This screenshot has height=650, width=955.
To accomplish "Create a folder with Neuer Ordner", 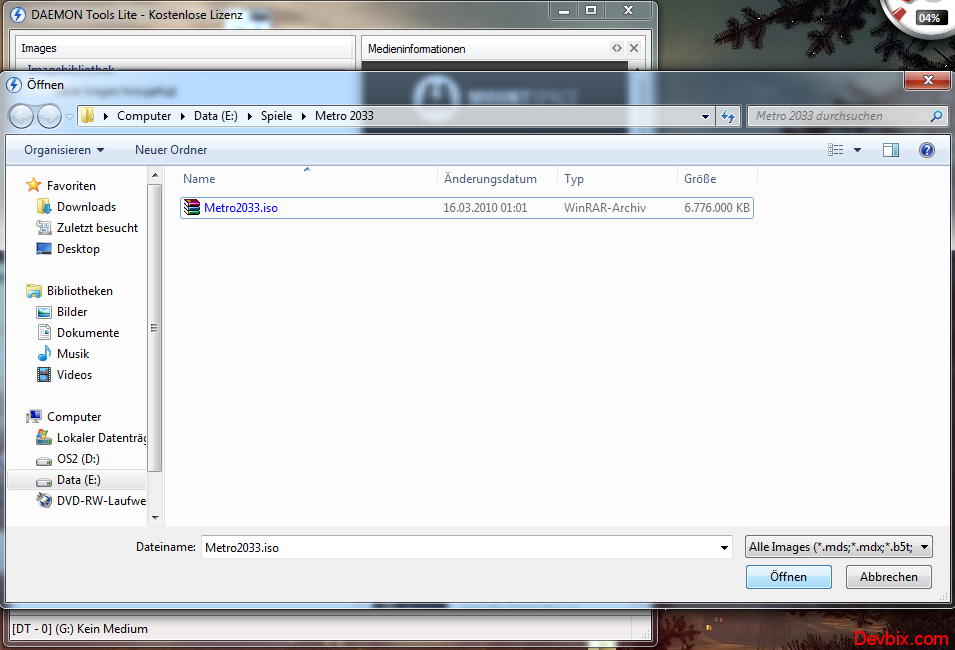I will pos(171,150).
